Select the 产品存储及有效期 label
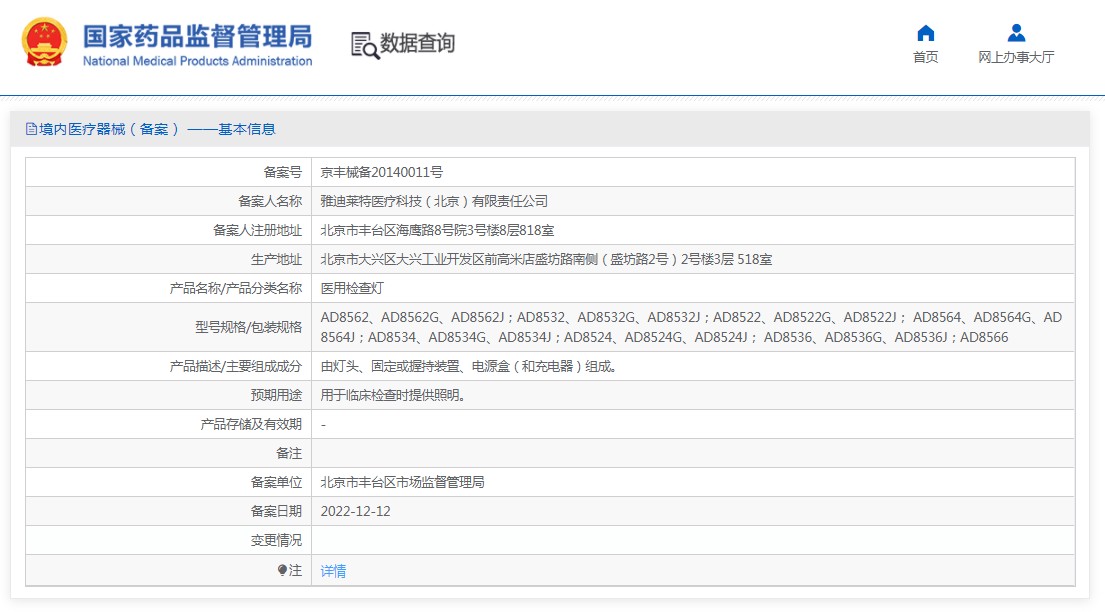1105x612 pixels. tap(251, 424)
